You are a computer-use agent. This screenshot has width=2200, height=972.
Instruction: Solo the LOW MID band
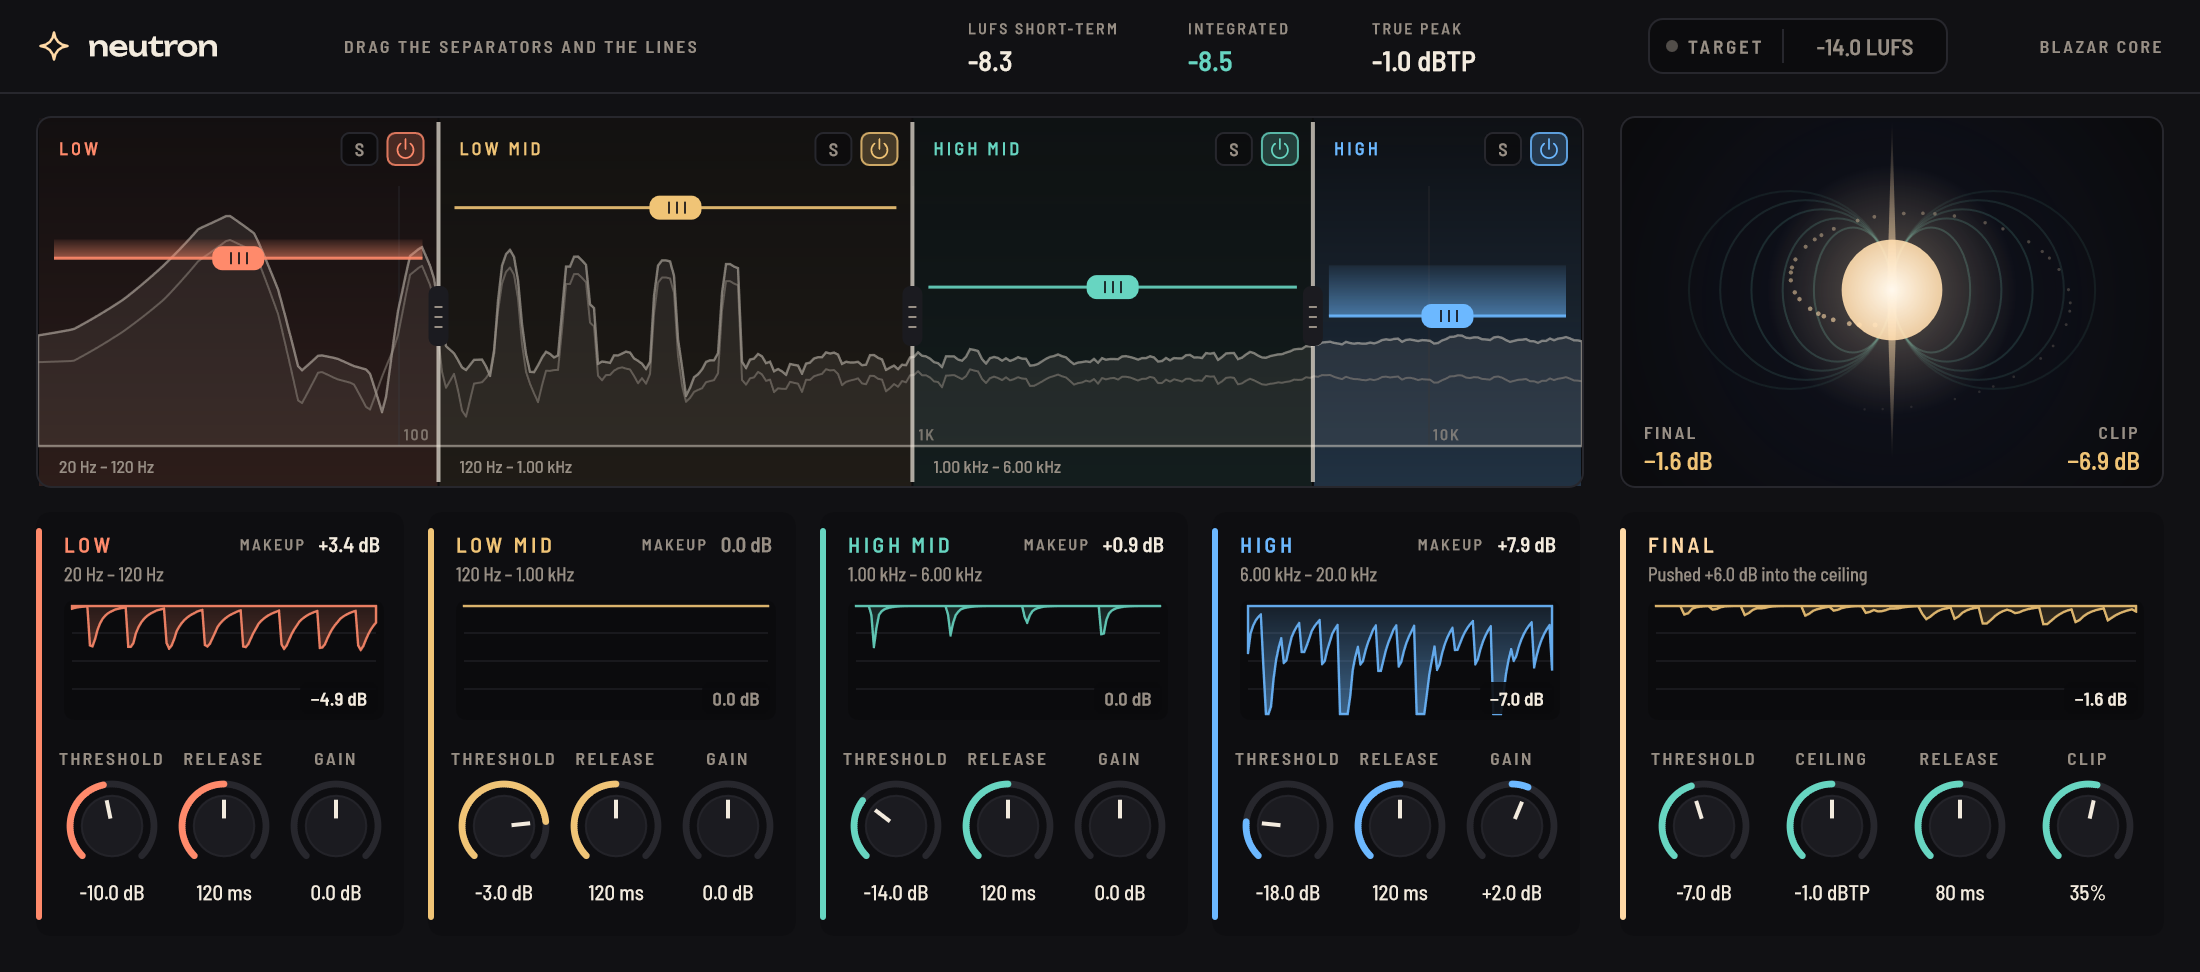[833, 149]
